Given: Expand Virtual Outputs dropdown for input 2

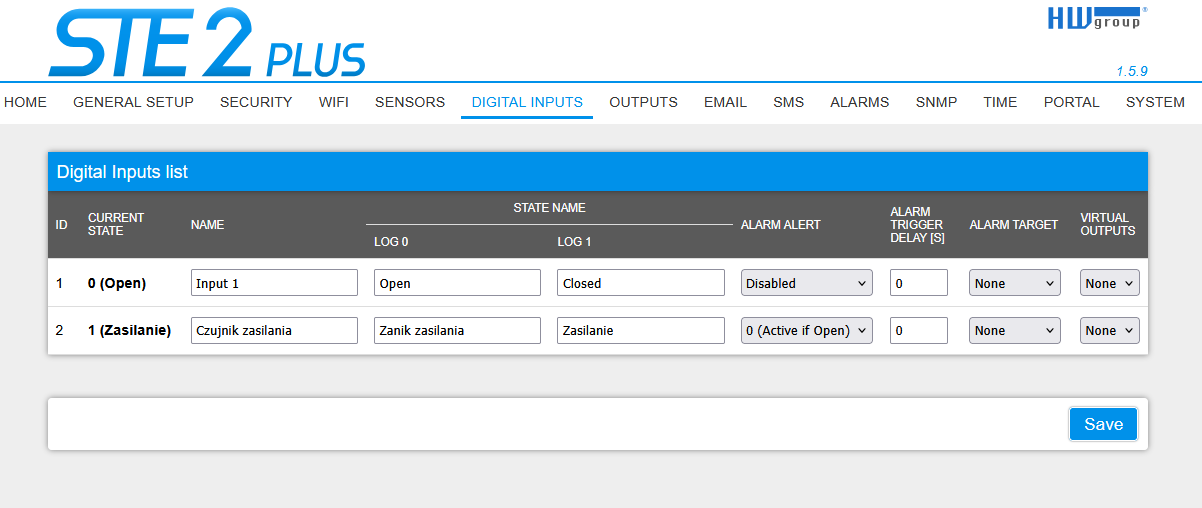Looking at the screenshot, I should coord(1109,330).
